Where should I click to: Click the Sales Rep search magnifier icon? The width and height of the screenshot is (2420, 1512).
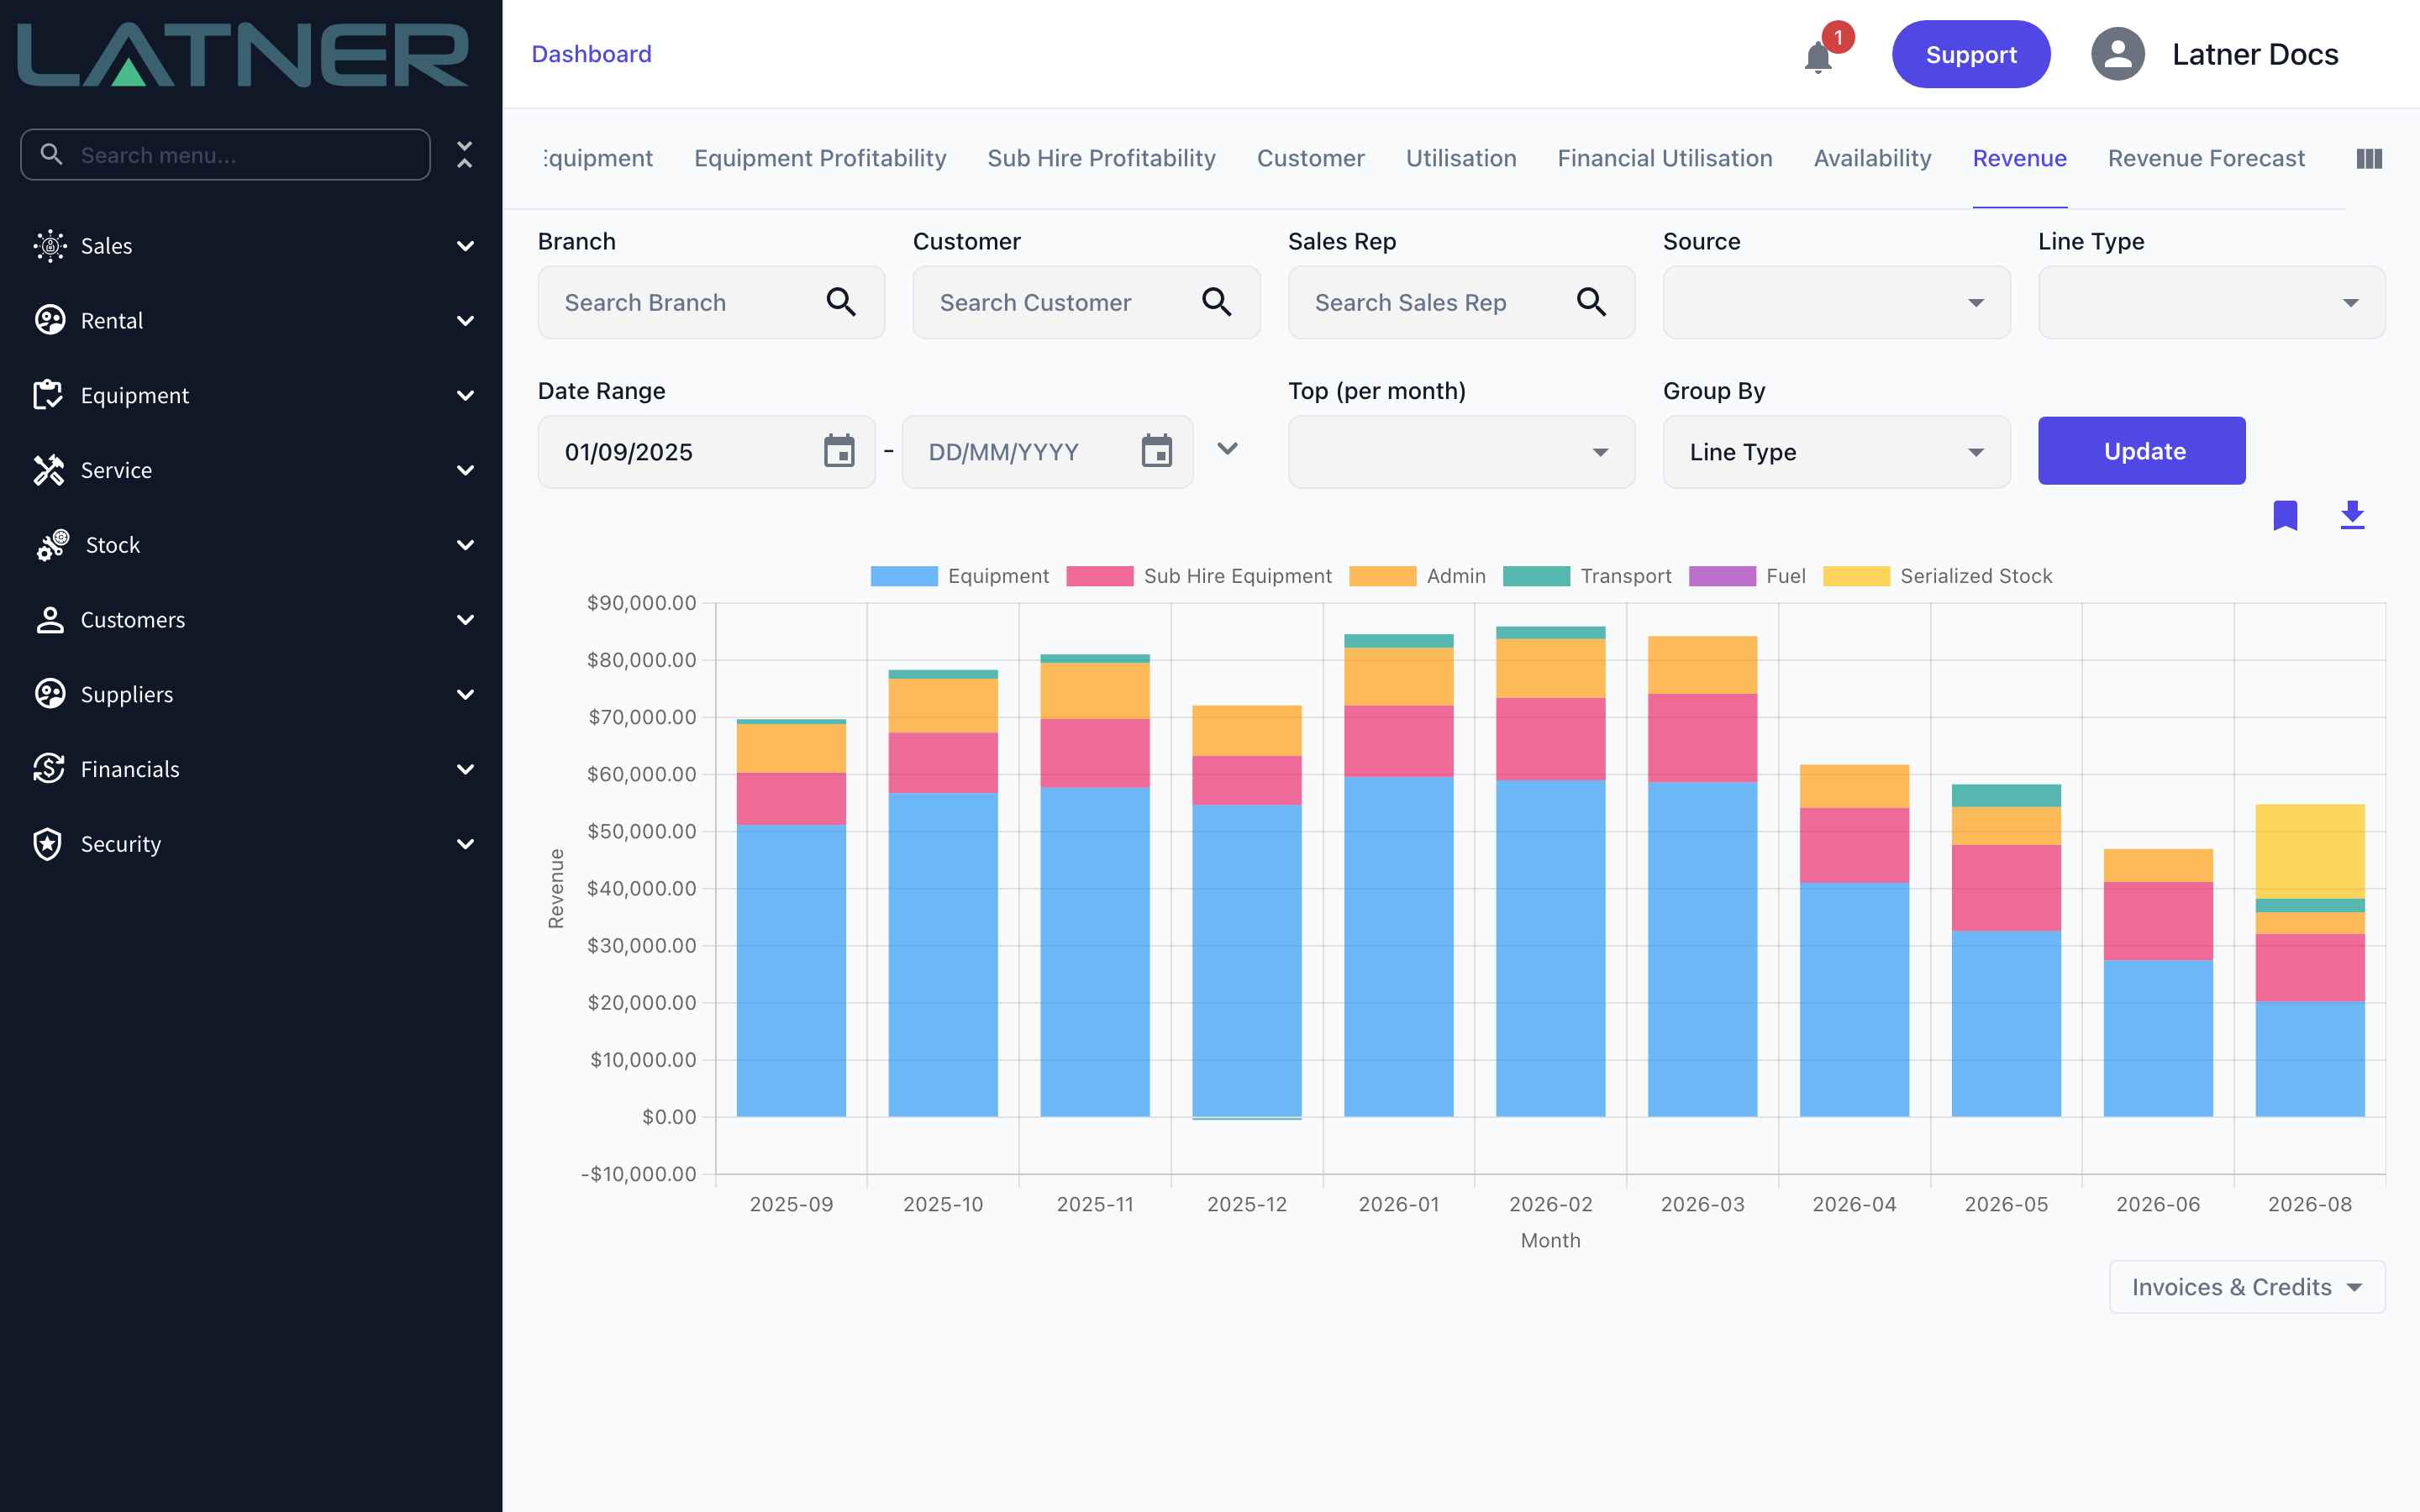[x=1591, y=302]
